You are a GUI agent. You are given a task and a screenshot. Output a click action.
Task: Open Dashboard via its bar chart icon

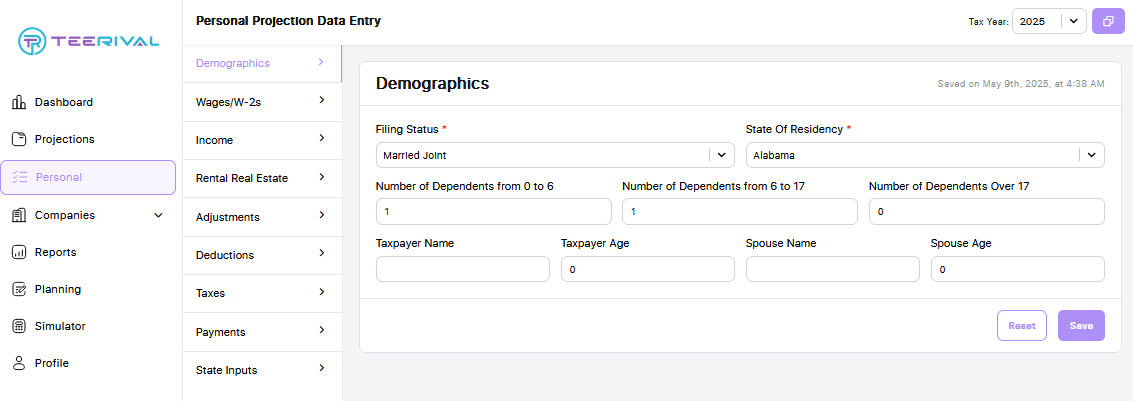click(20, 102)
